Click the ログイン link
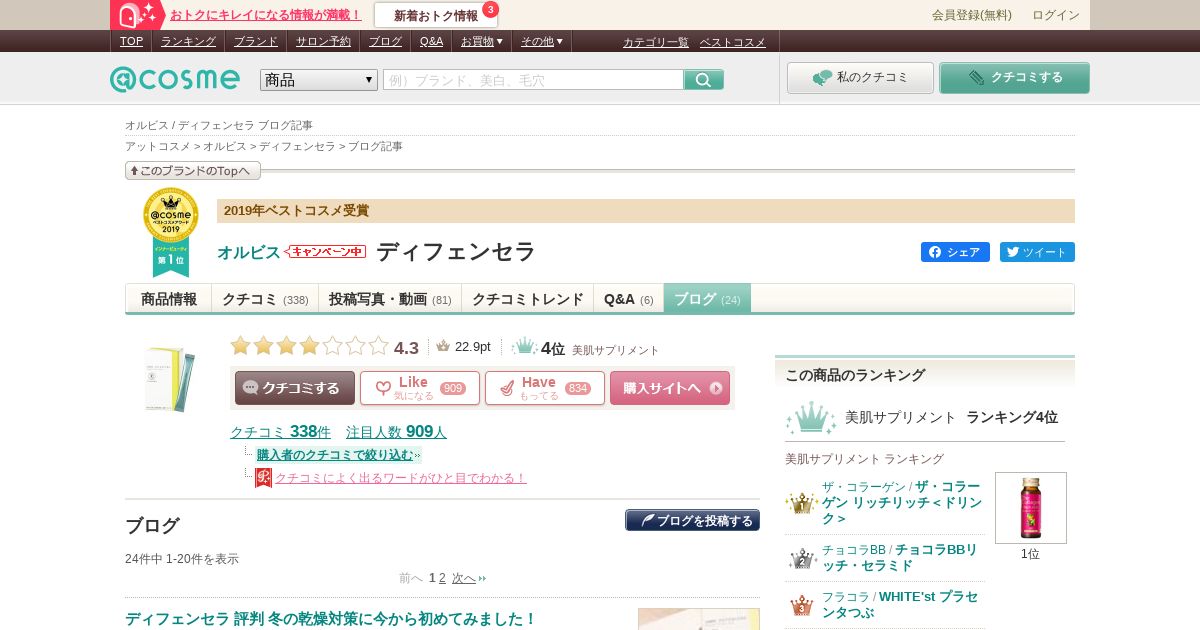Viewport: 1200px width, 630px height. (x=1056, y=15)
